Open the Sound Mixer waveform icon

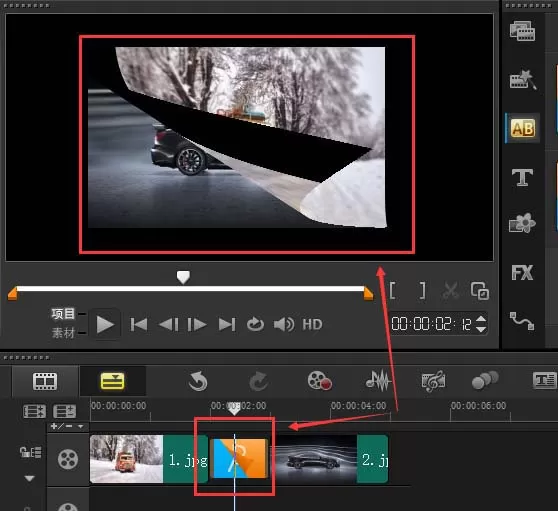click(x=379, y=380)
